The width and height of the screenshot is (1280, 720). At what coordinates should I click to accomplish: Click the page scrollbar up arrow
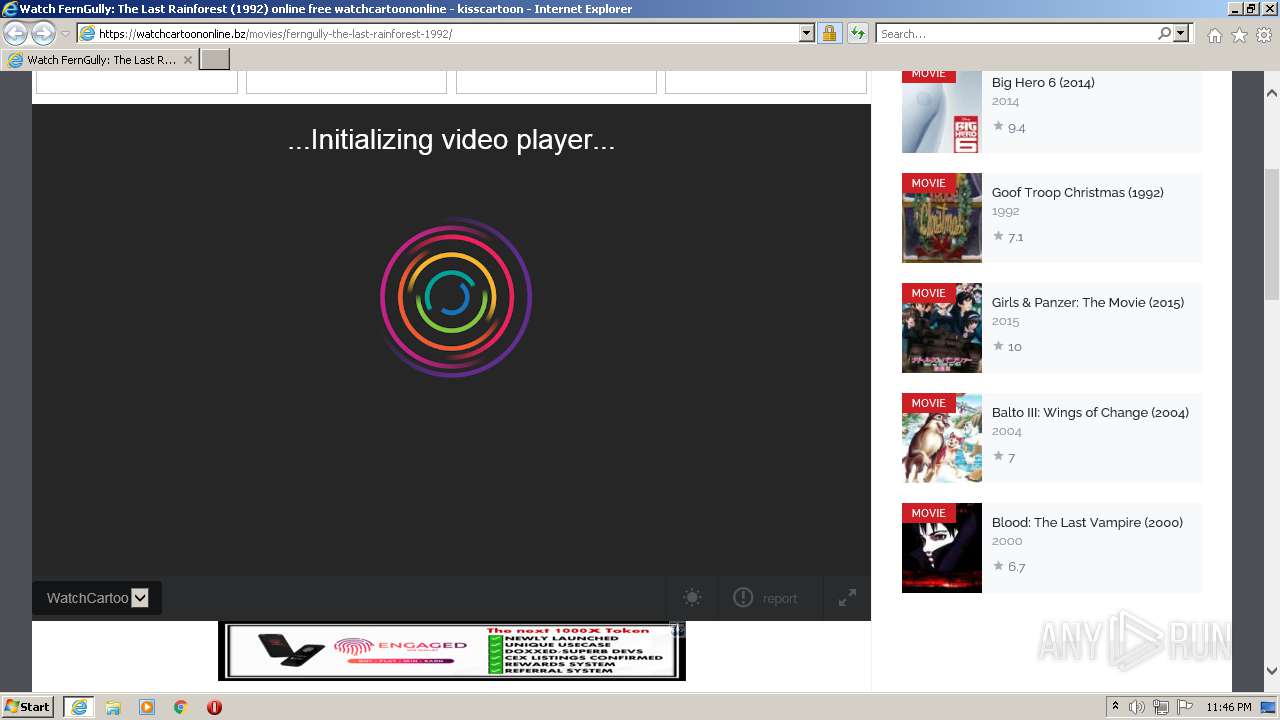point(1272,93)
